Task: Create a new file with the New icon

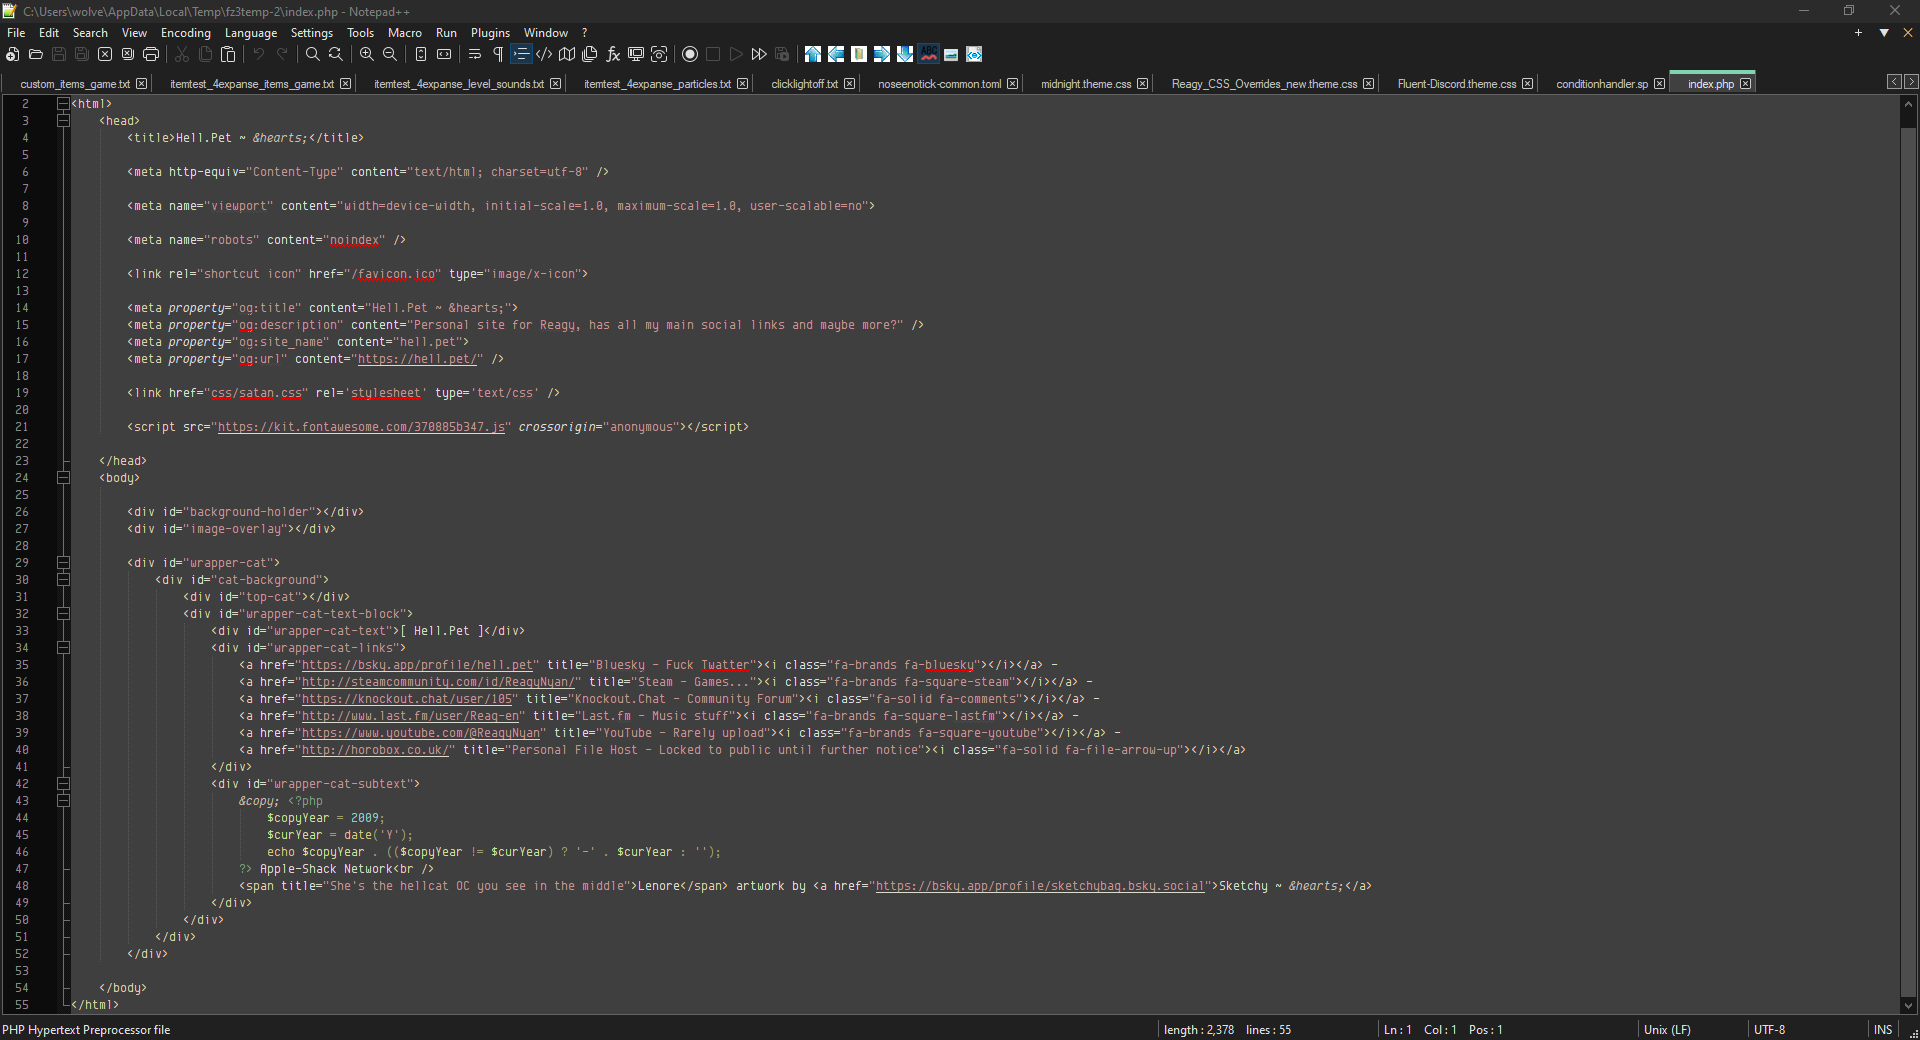Action: [13, 54]
